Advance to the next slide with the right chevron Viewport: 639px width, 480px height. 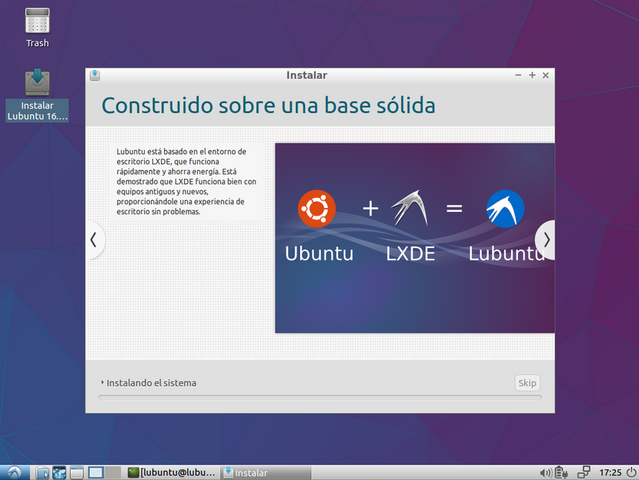[x=546, y=240]
